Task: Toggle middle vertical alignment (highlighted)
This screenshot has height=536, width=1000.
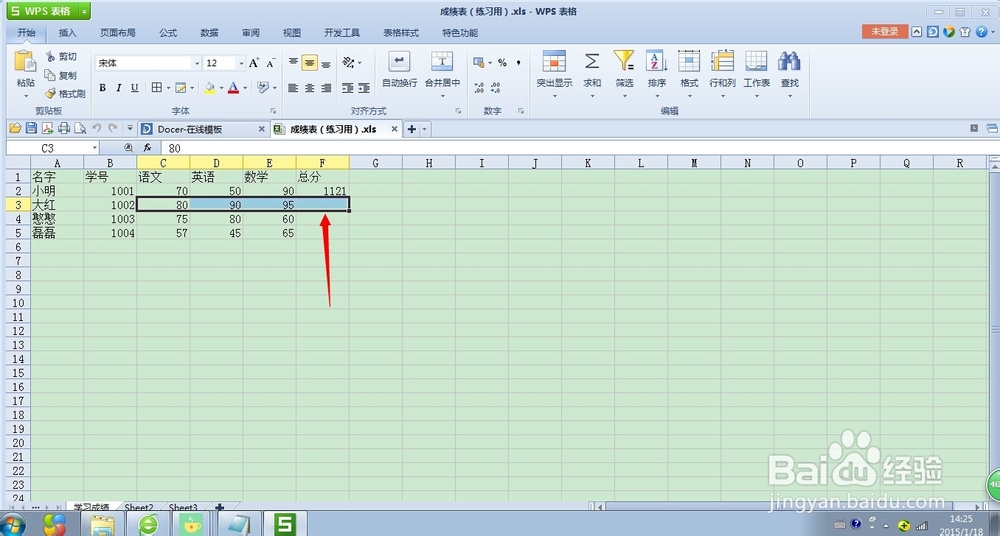Action: (310, 63)
